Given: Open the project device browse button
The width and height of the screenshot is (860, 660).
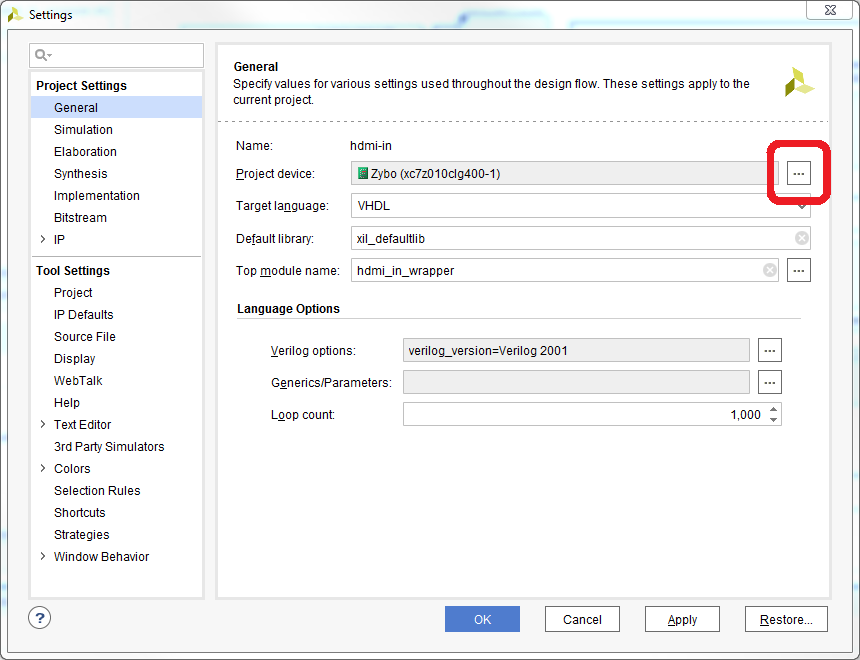Looking at the screenshot, I should click(798, 173).
